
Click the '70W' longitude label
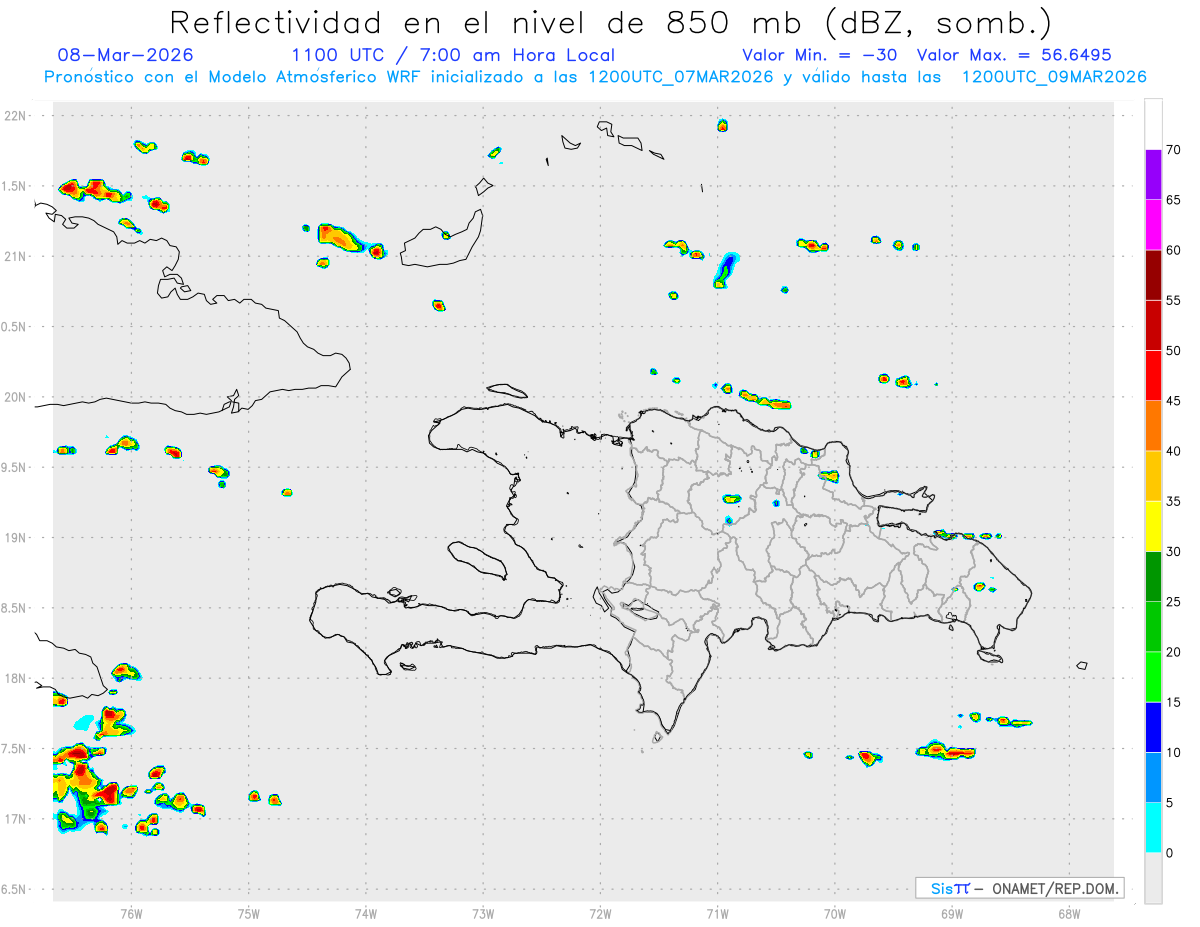[835, 913]
